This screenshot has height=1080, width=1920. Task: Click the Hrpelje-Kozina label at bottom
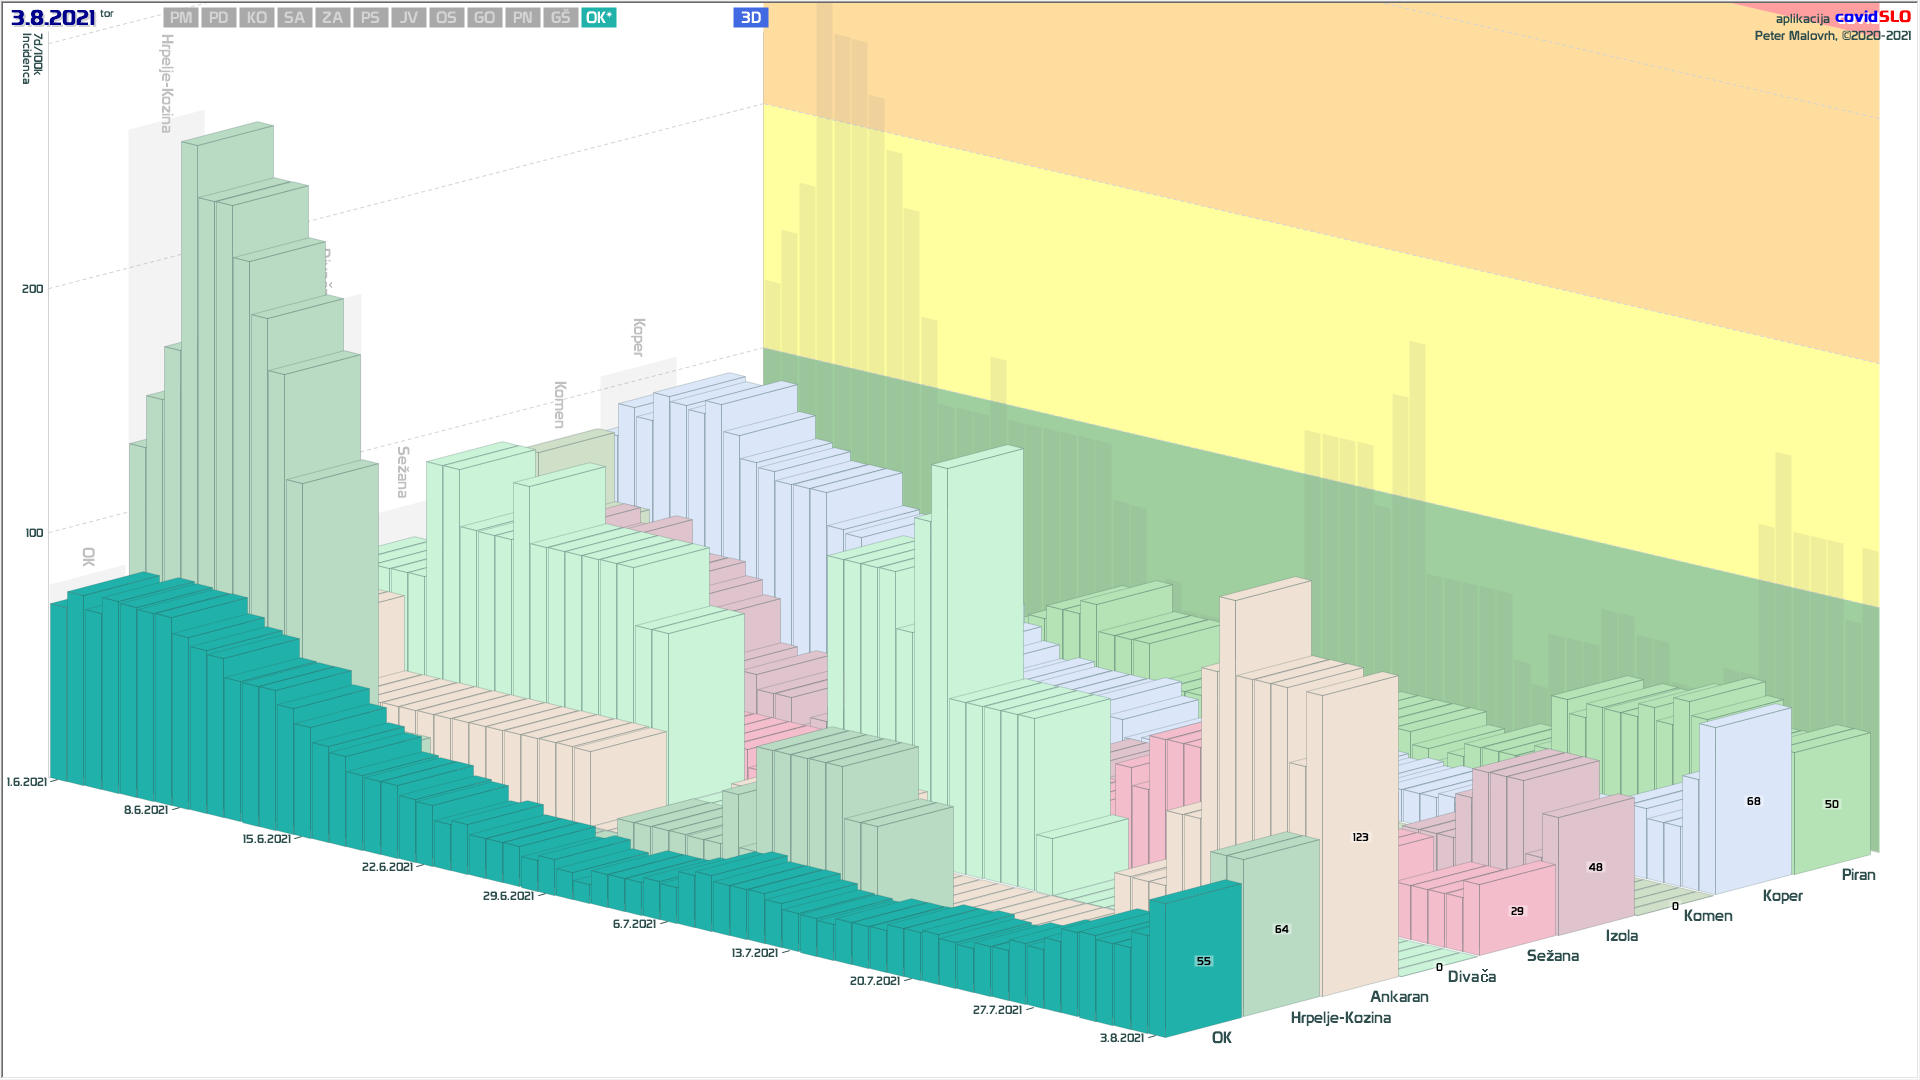coord(1340,1018)
